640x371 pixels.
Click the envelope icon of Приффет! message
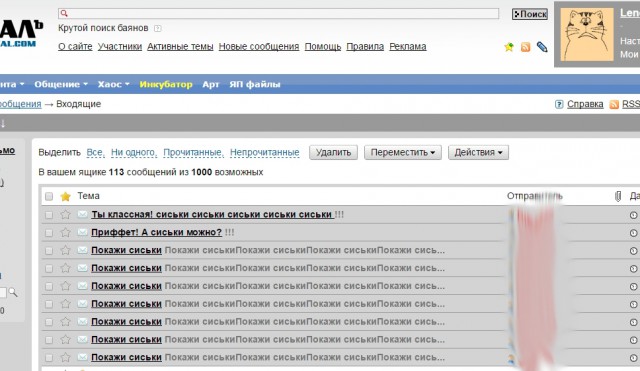coord(82,232)
